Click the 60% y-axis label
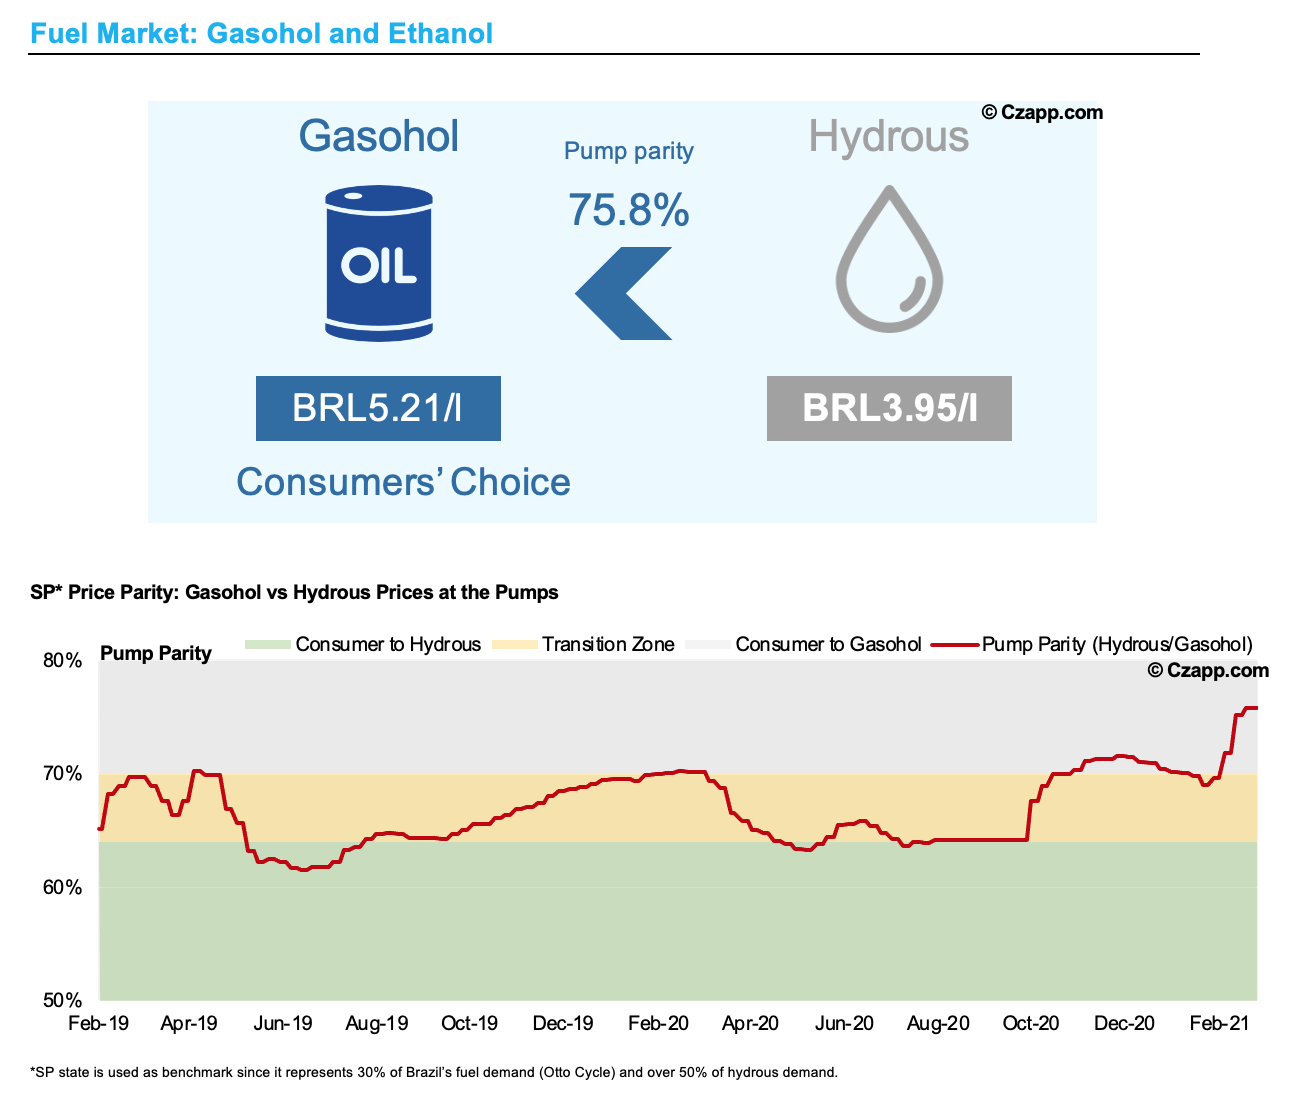Viewport: 1310px width, 1100px height. click(x=62, y=887)
